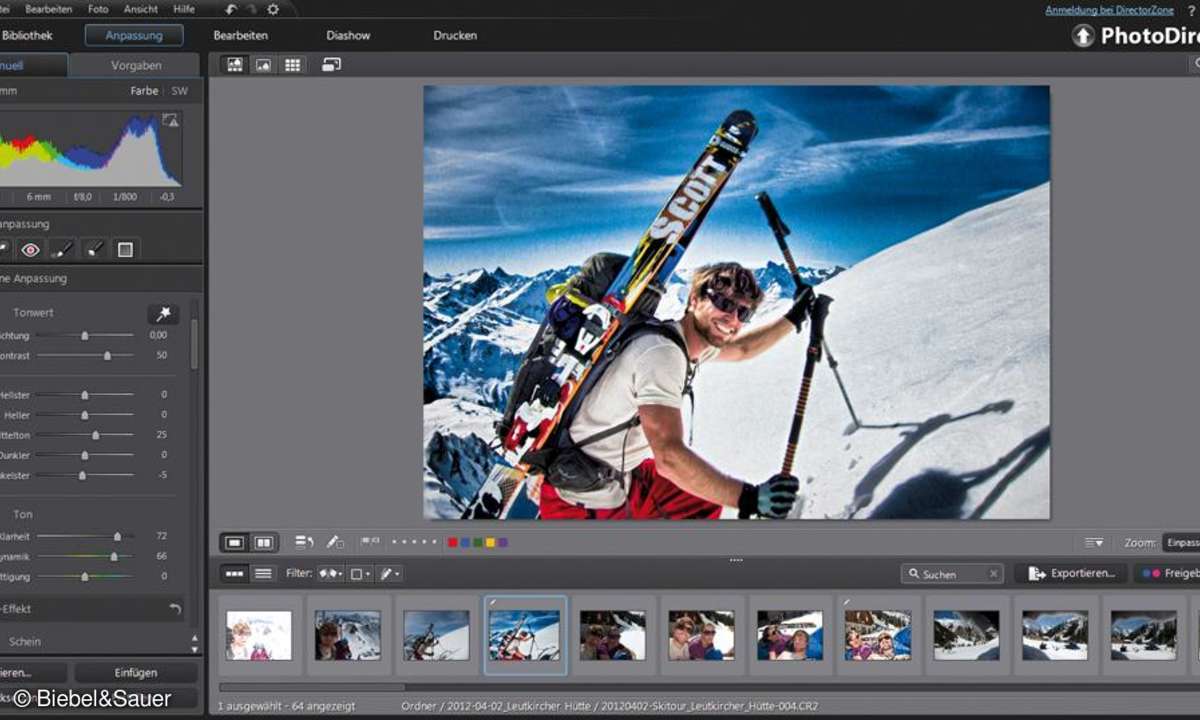Click the brush edit icon below photo
The image size is (1200, 720).
click(x=335, y=542)
